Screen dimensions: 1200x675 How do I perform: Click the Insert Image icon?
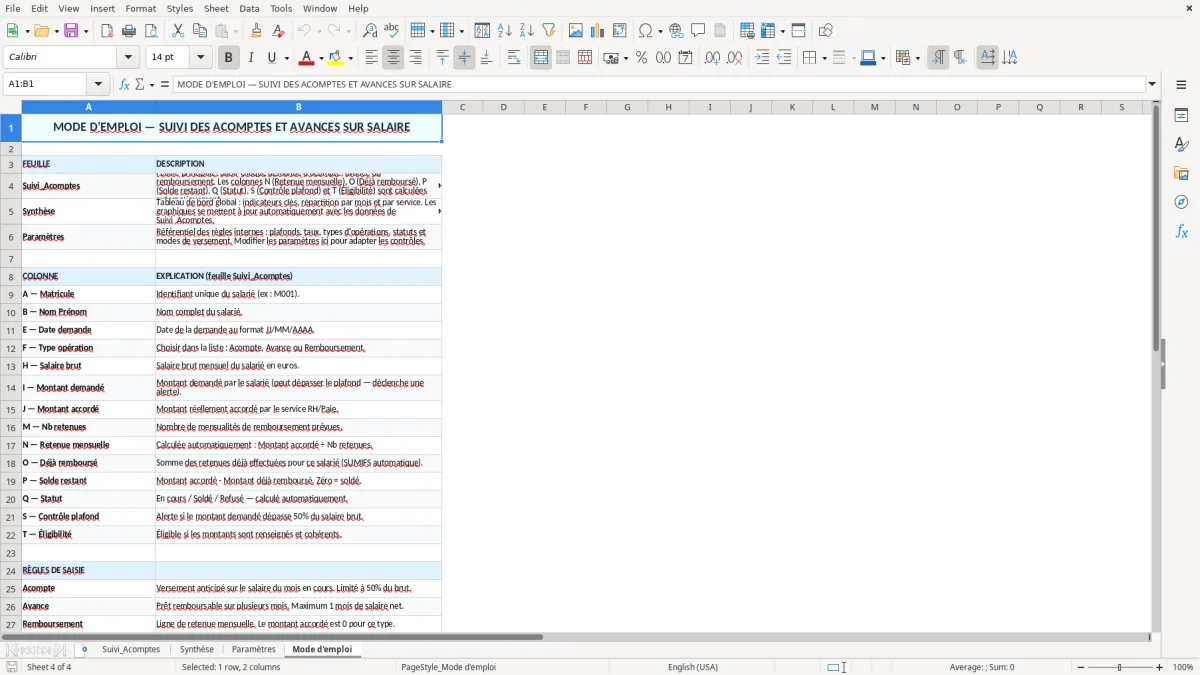576,31
